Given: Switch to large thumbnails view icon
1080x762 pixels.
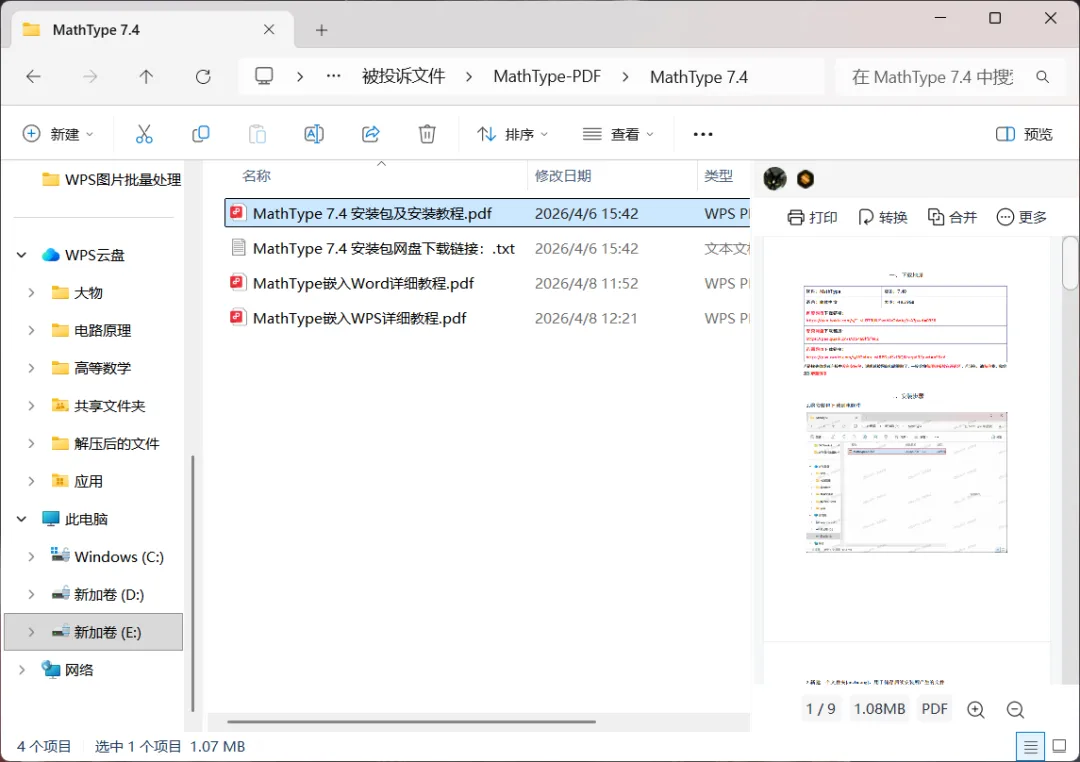Looking at the screenshot, I should [1059, 746].
